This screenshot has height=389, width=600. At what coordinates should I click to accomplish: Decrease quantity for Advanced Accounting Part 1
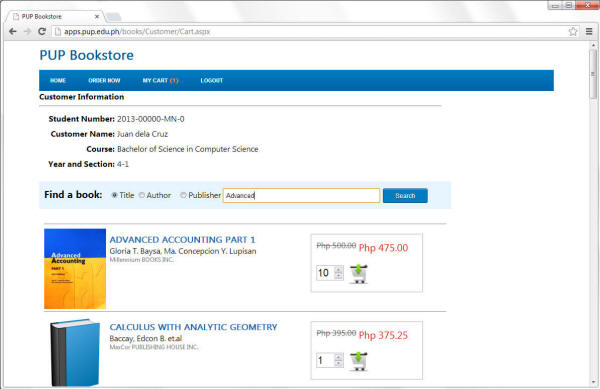coord(338,276)
